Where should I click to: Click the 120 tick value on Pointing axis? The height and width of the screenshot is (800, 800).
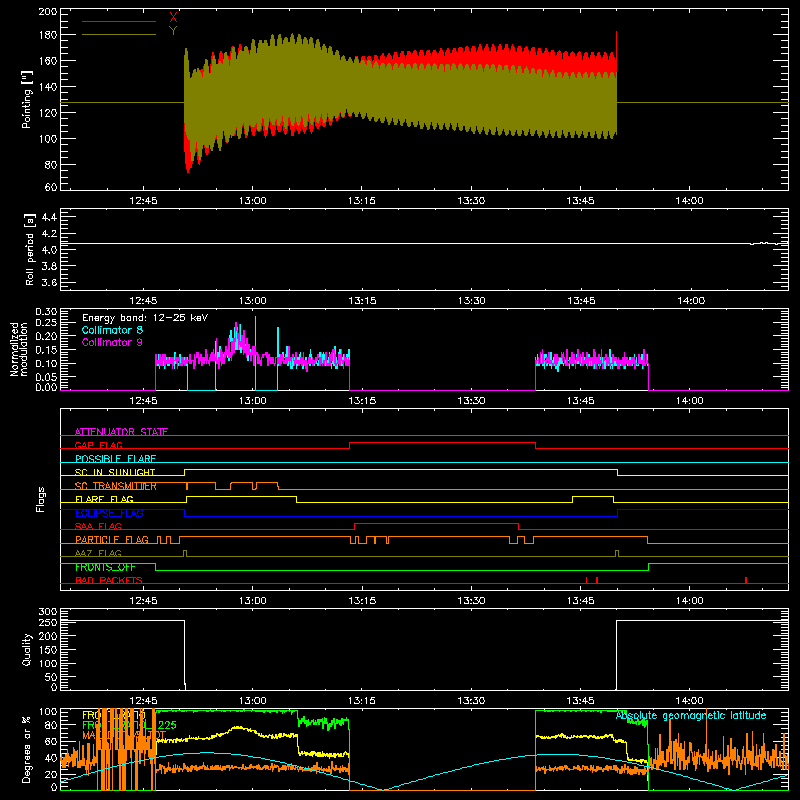pyautogui.click(x=47, y=113)
